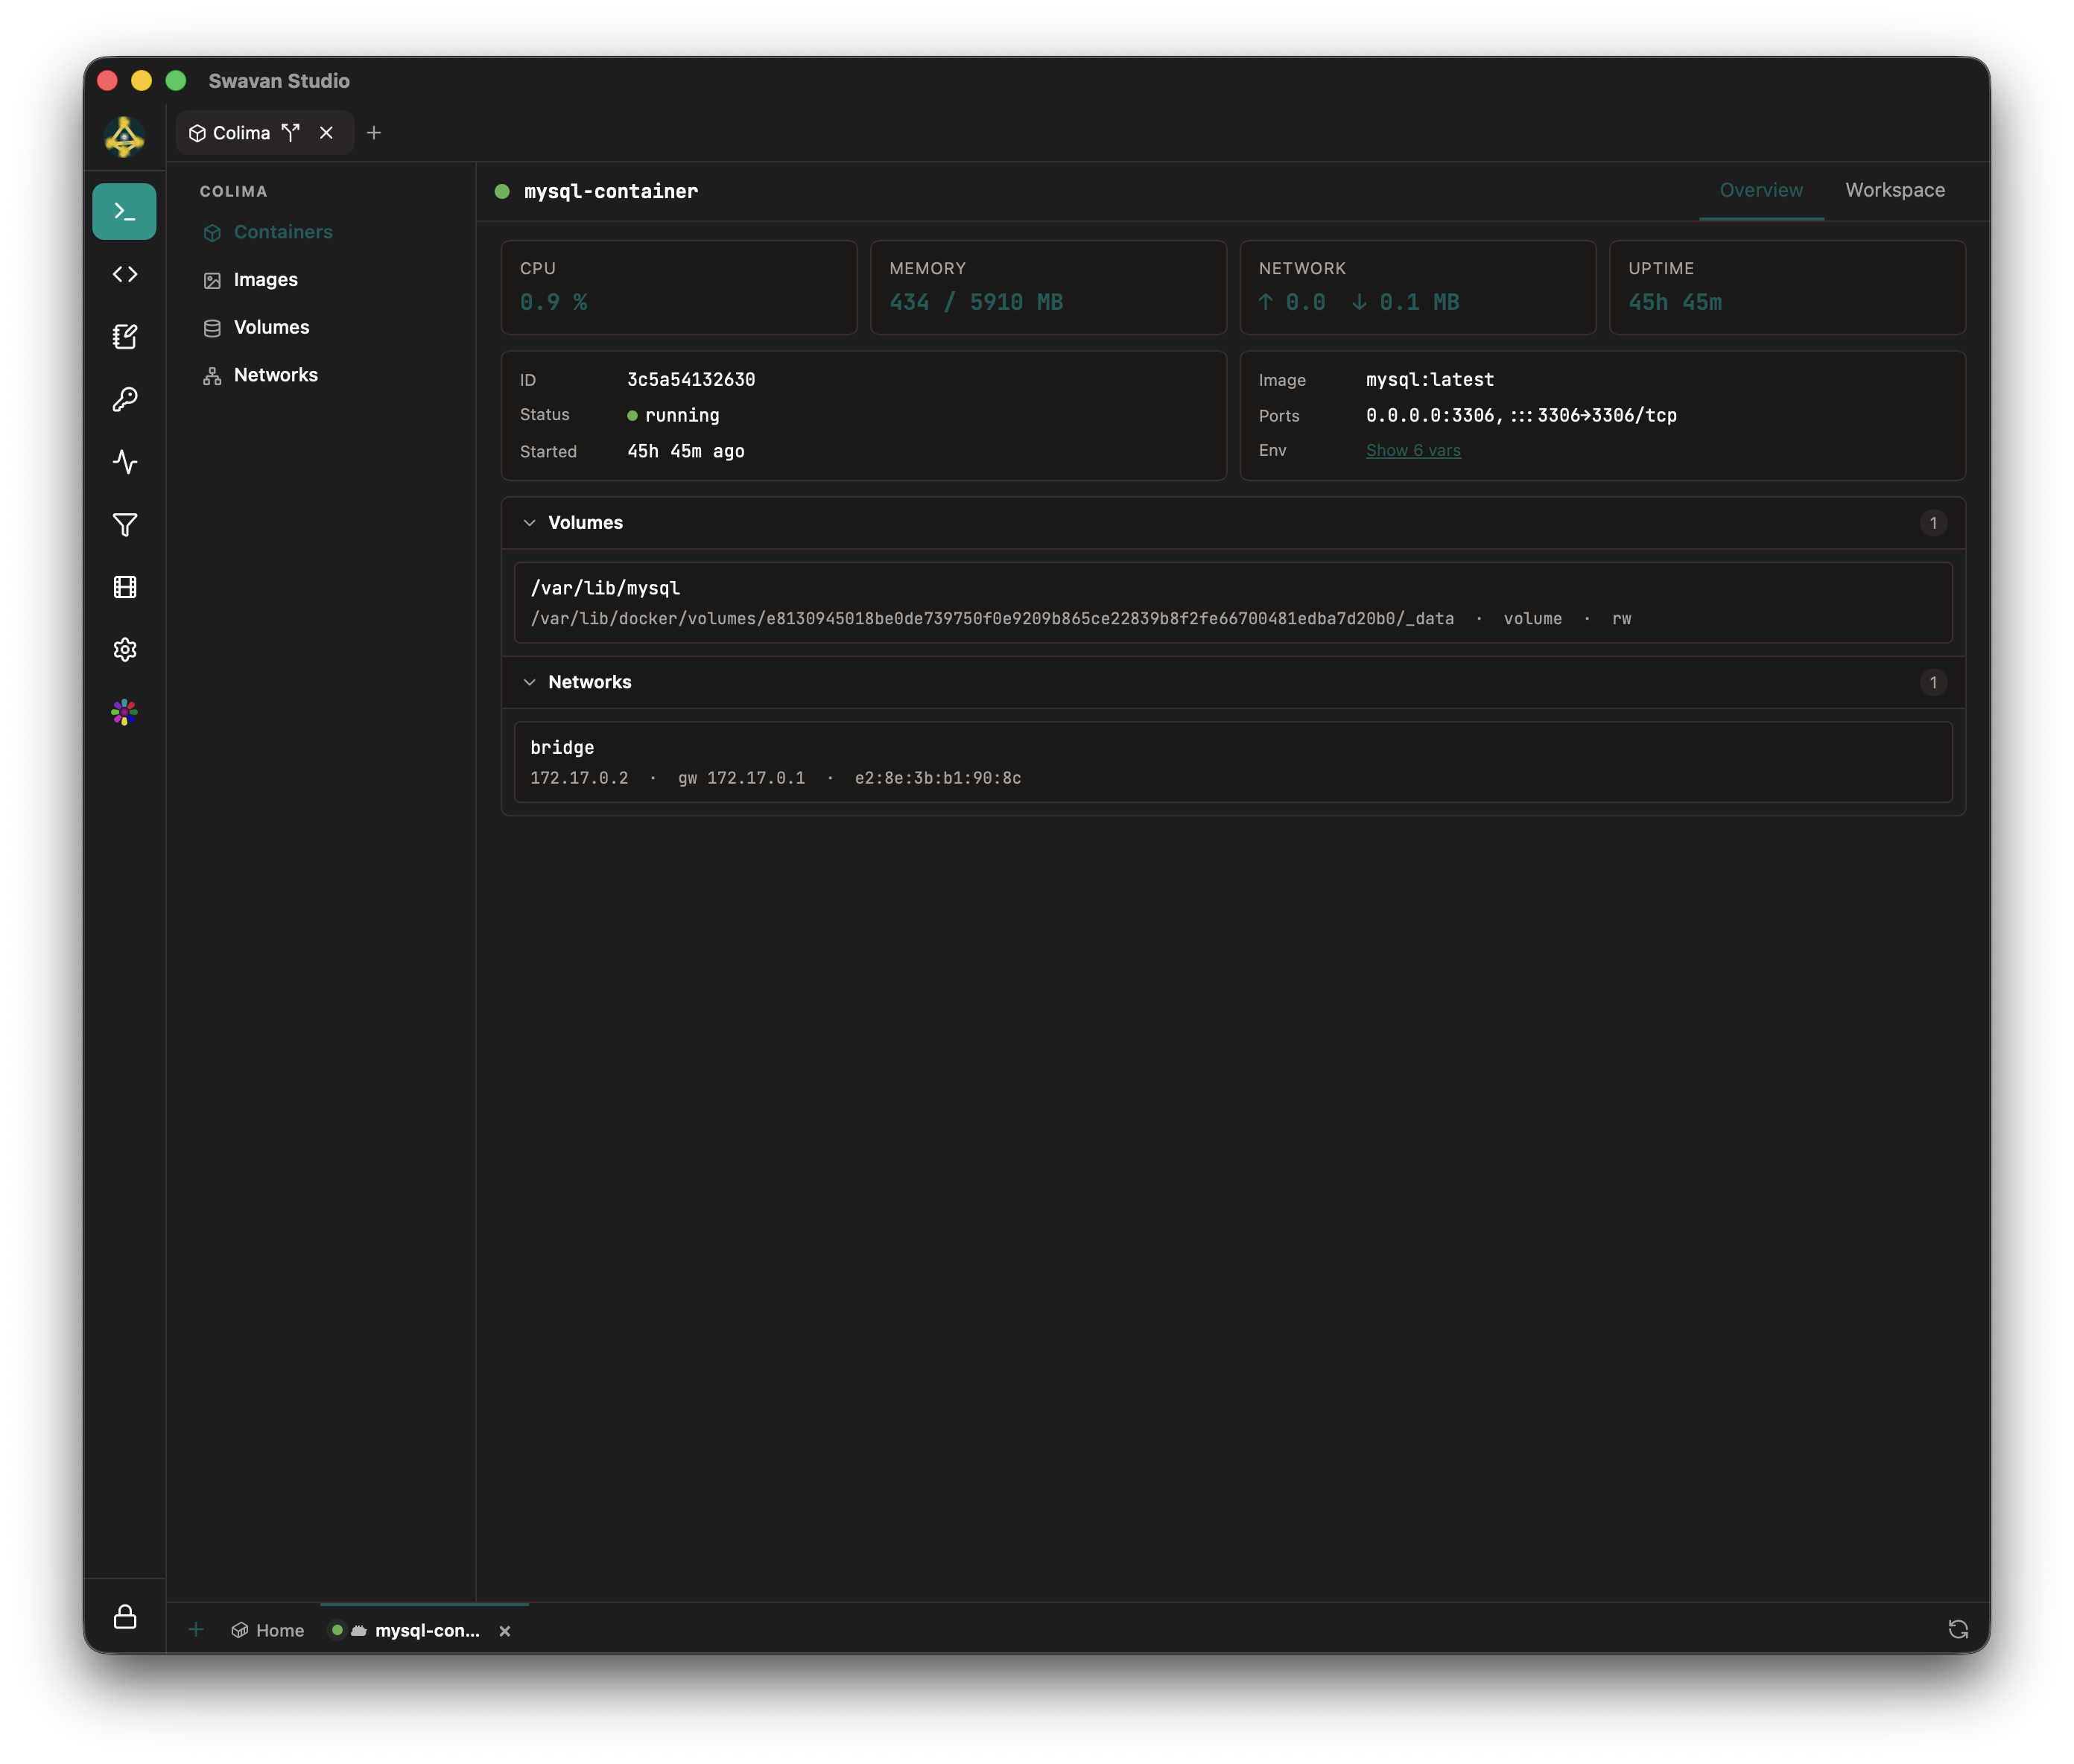Screen dimensions: 2074x1764
Task: Click the lock icon at sidebar bottom
Action: click(x=124, y=1617)
